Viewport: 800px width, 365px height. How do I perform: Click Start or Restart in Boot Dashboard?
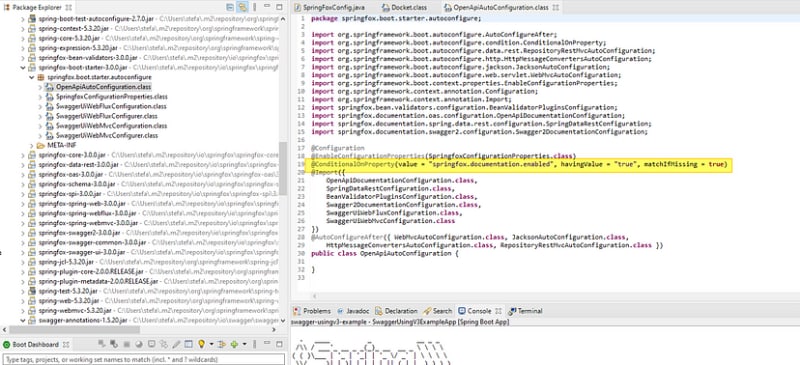pyautogui.click(x=102, y=344)
